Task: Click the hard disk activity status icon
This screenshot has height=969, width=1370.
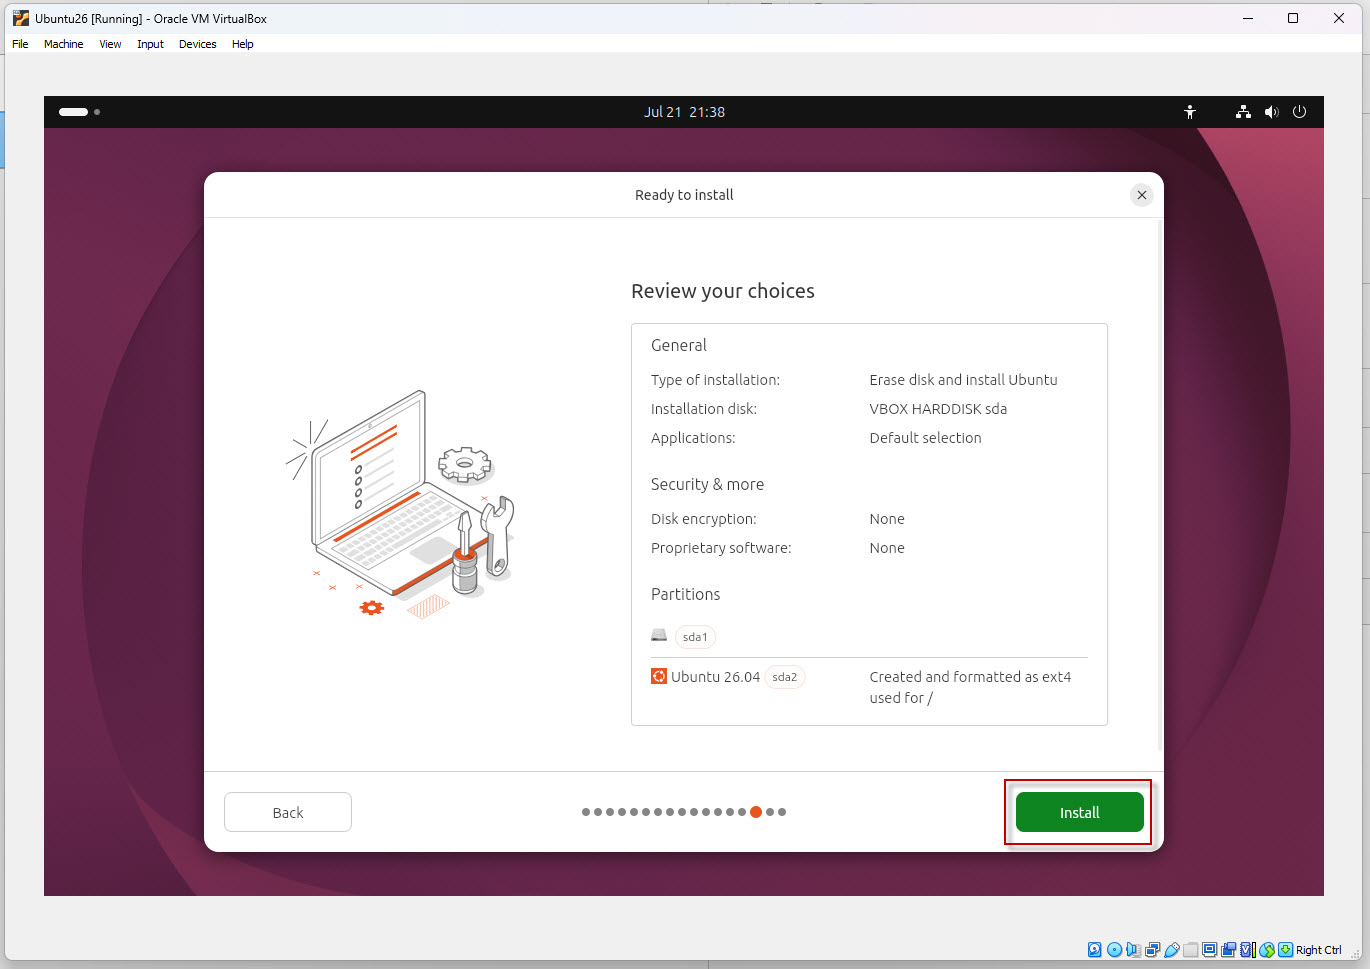Action: [x=1094, y=950]
